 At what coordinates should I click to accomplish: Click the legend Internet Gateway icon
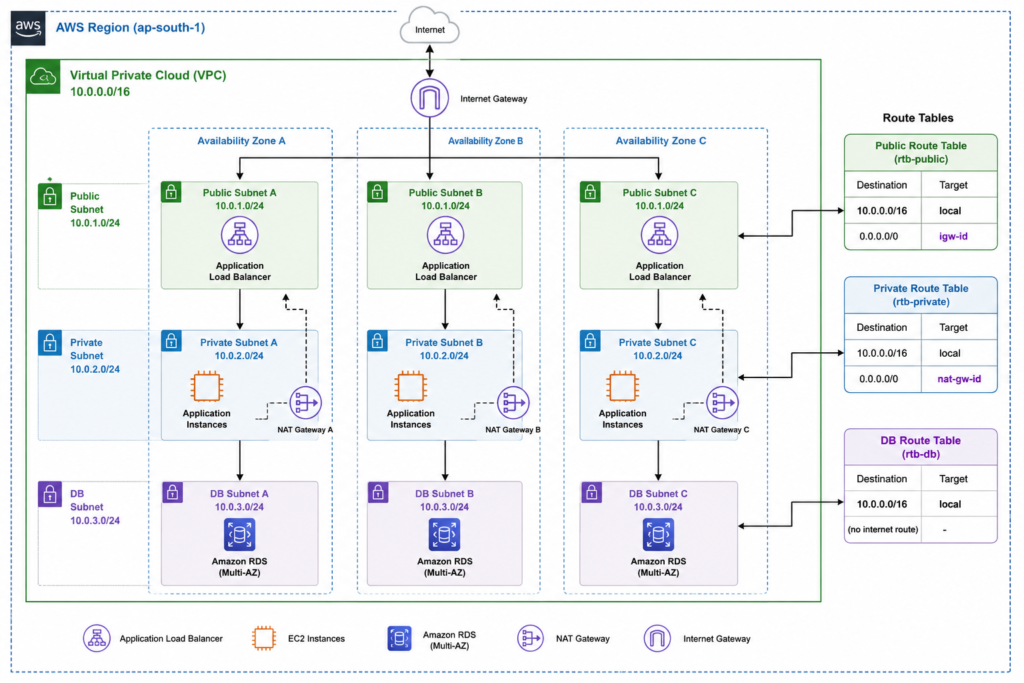pos(657,638)
